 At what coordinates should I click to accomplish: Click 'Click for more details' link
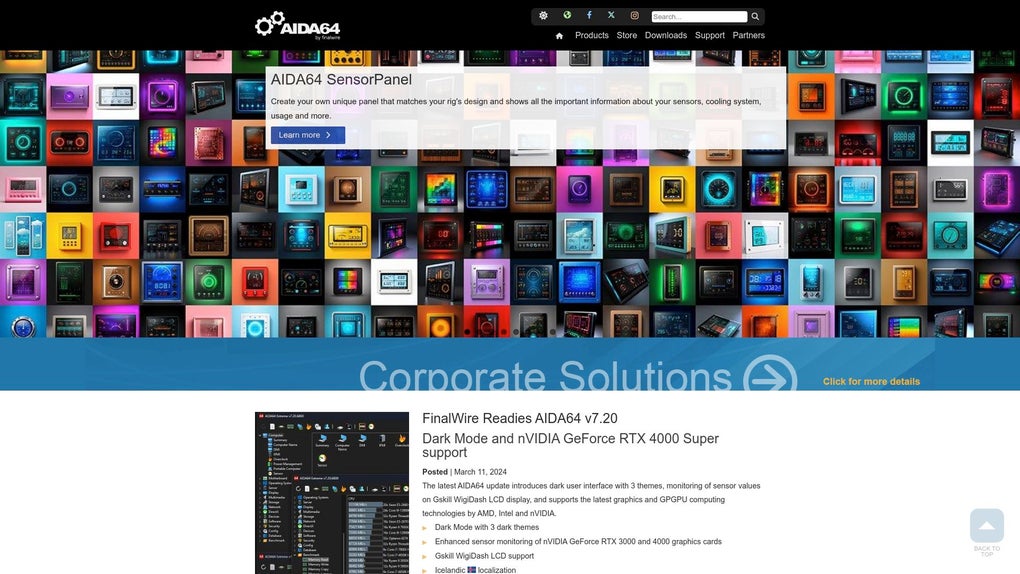coord(871,381)
